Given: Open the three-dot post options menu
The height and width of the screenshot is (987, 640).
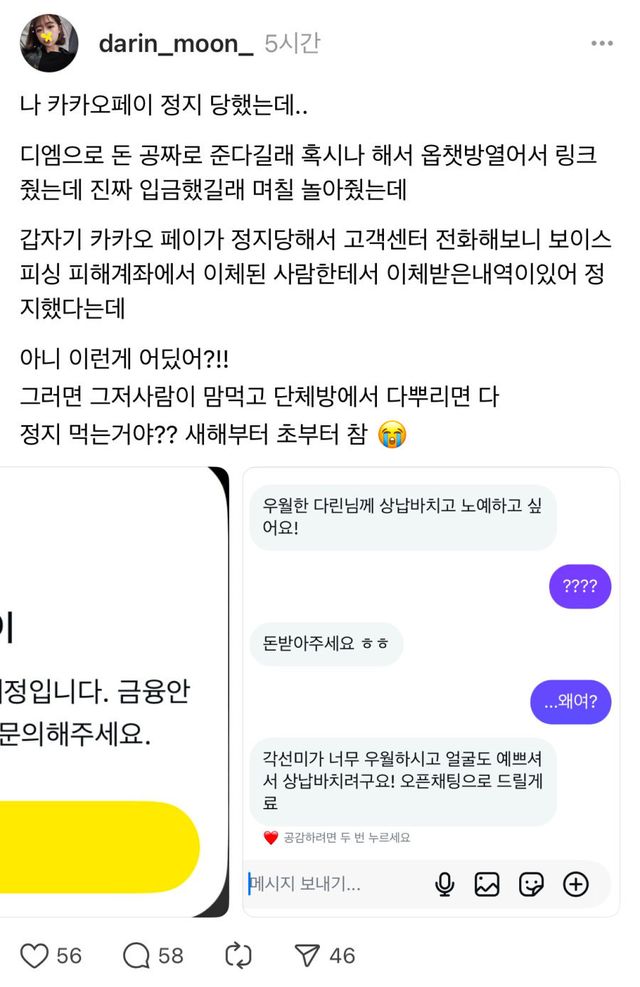Looking at the screenshot, I should [x=602, y=43].
